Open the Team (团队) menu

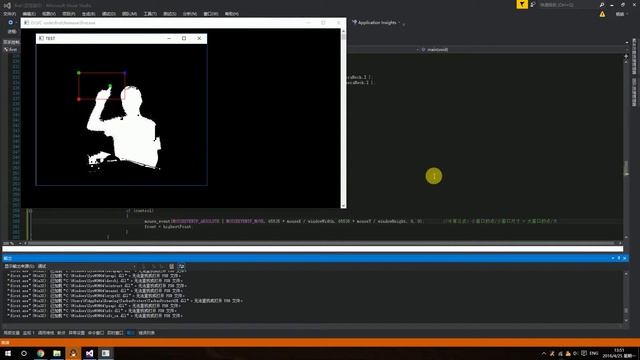[129, 14]
